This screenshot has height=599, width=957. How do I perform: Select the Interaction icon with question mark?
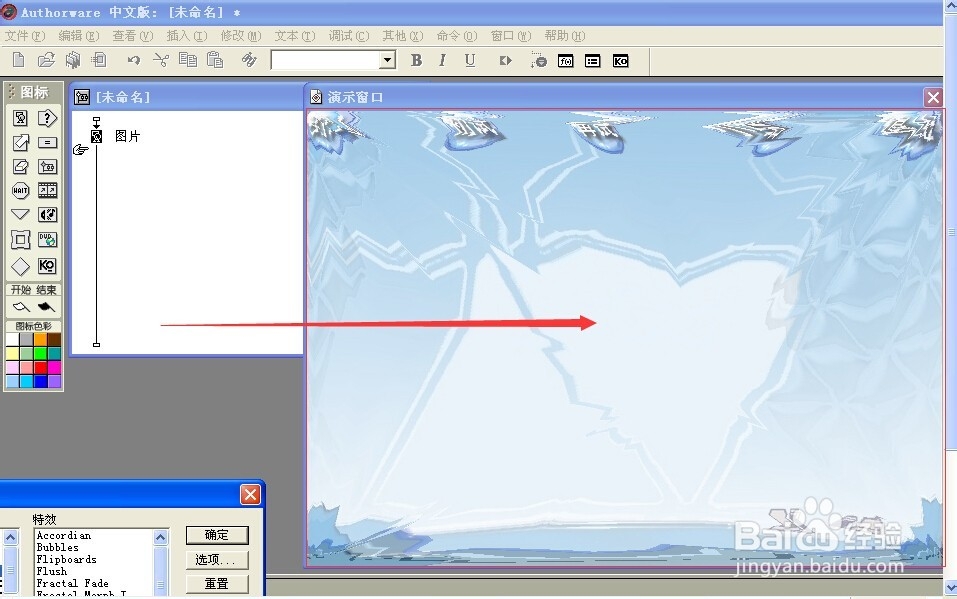[x=47, y=118]
